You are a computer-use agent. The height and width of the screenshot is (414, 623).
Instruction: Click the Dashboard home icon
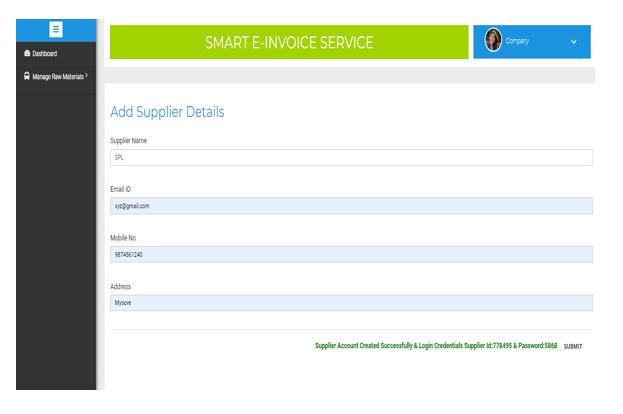point(27,53)
